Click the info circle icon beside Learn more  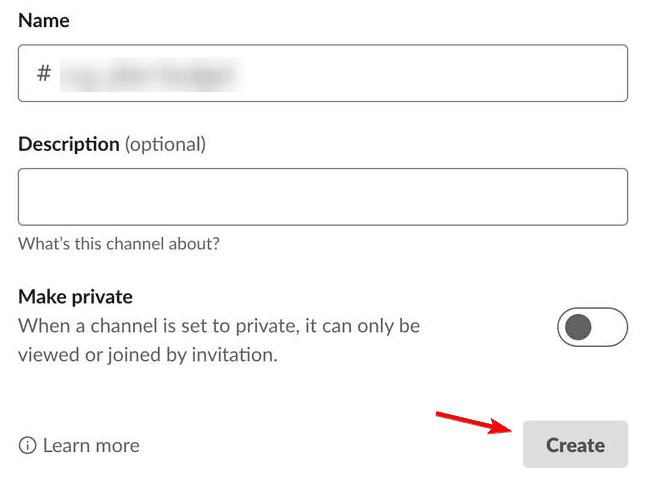click(x=27, y=446)
